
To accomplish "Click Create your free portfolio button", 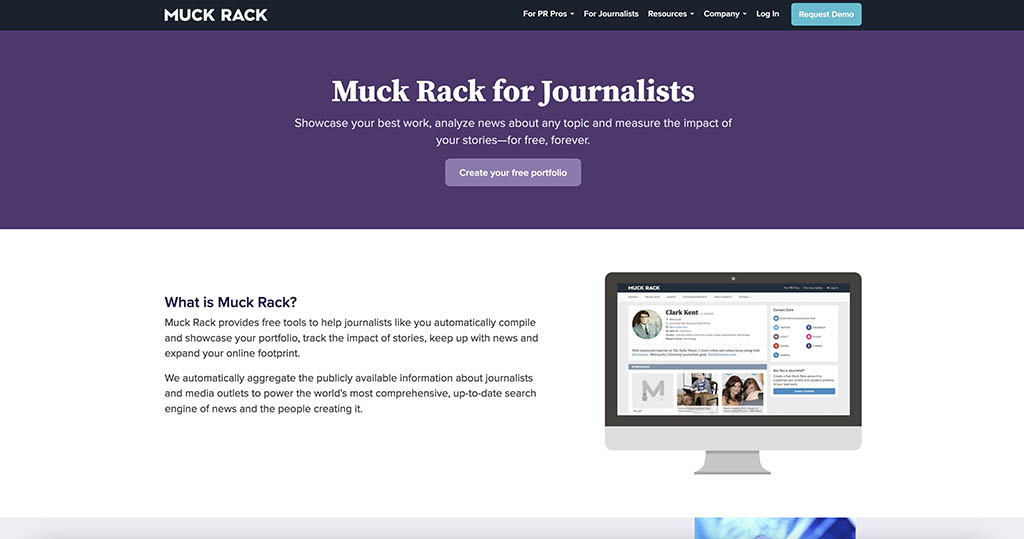I will pos(513,172).
